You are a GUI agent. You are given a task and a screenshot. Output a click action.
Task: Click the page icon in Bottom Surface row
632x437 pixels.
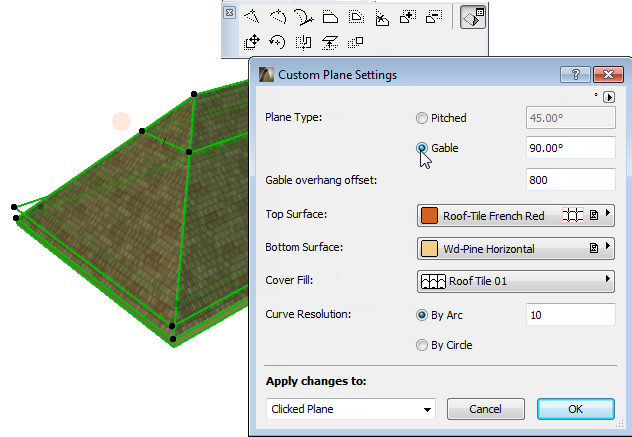[x=594, y=248]
